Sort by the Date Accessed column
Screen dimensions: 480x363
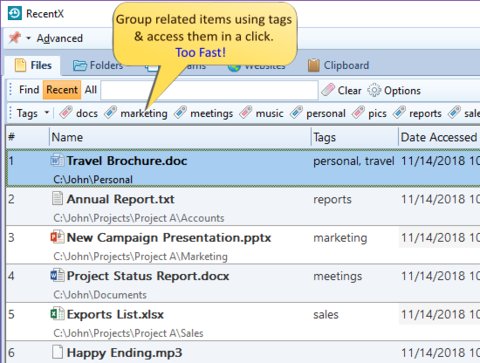click(x=439, y=137)
